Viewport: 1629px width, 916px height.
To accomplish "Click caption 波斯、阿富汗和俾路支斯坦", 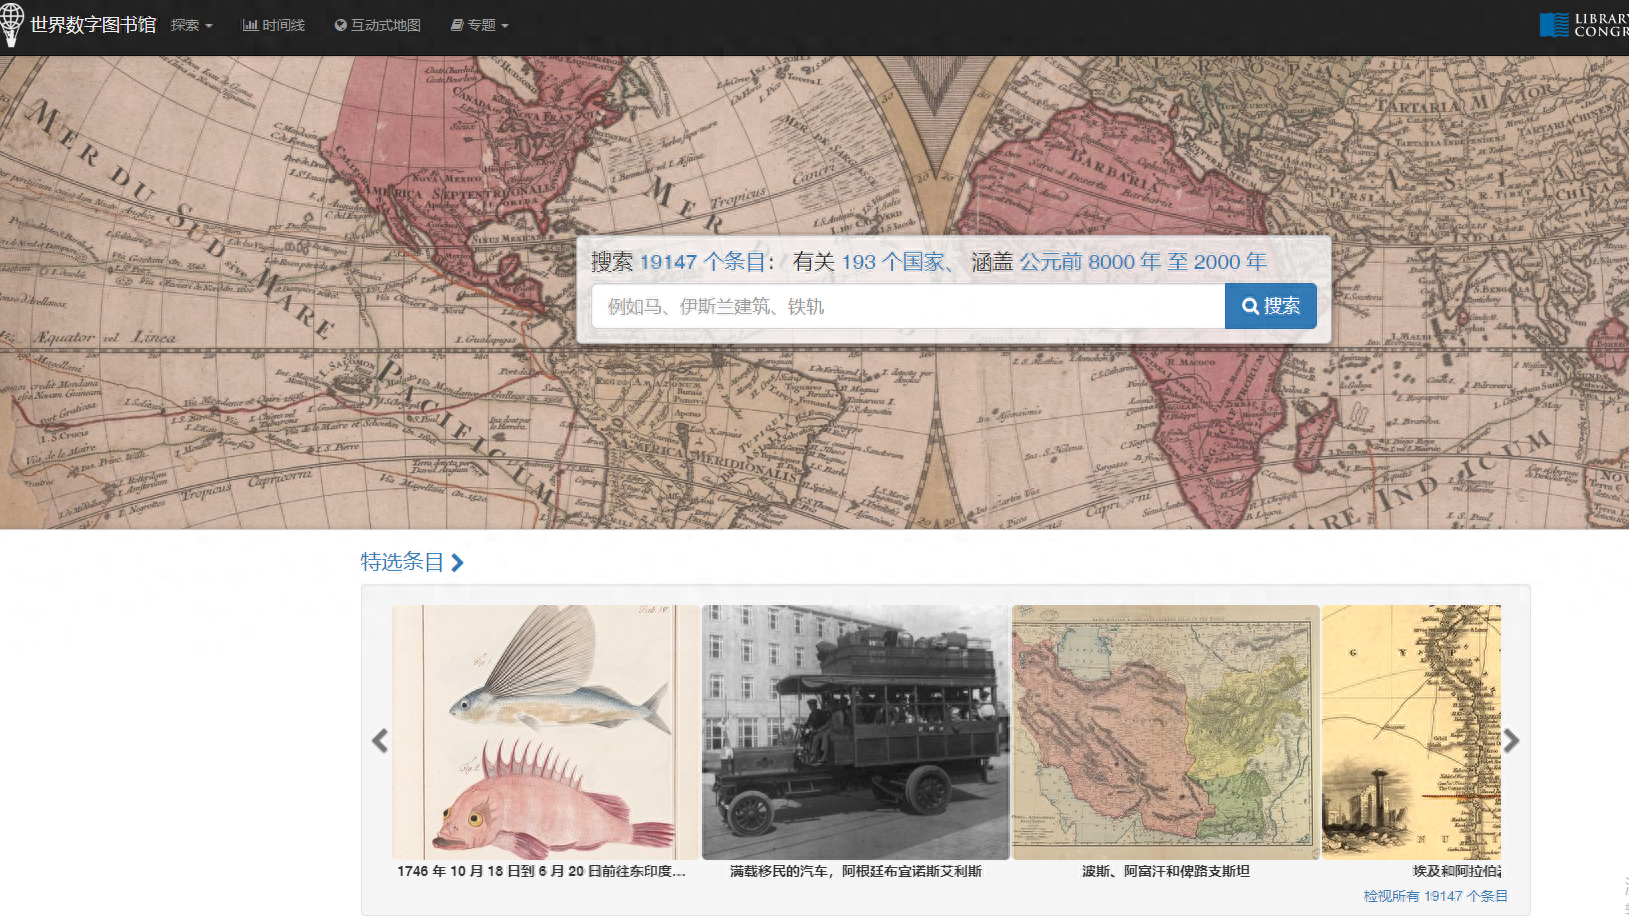I will tap(1166, 871).
